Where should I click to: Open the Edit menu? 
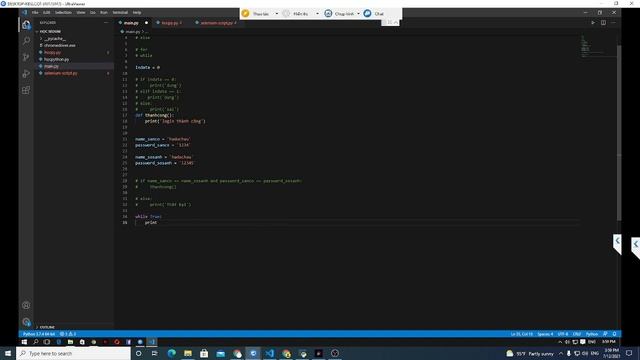coord(47,12)
